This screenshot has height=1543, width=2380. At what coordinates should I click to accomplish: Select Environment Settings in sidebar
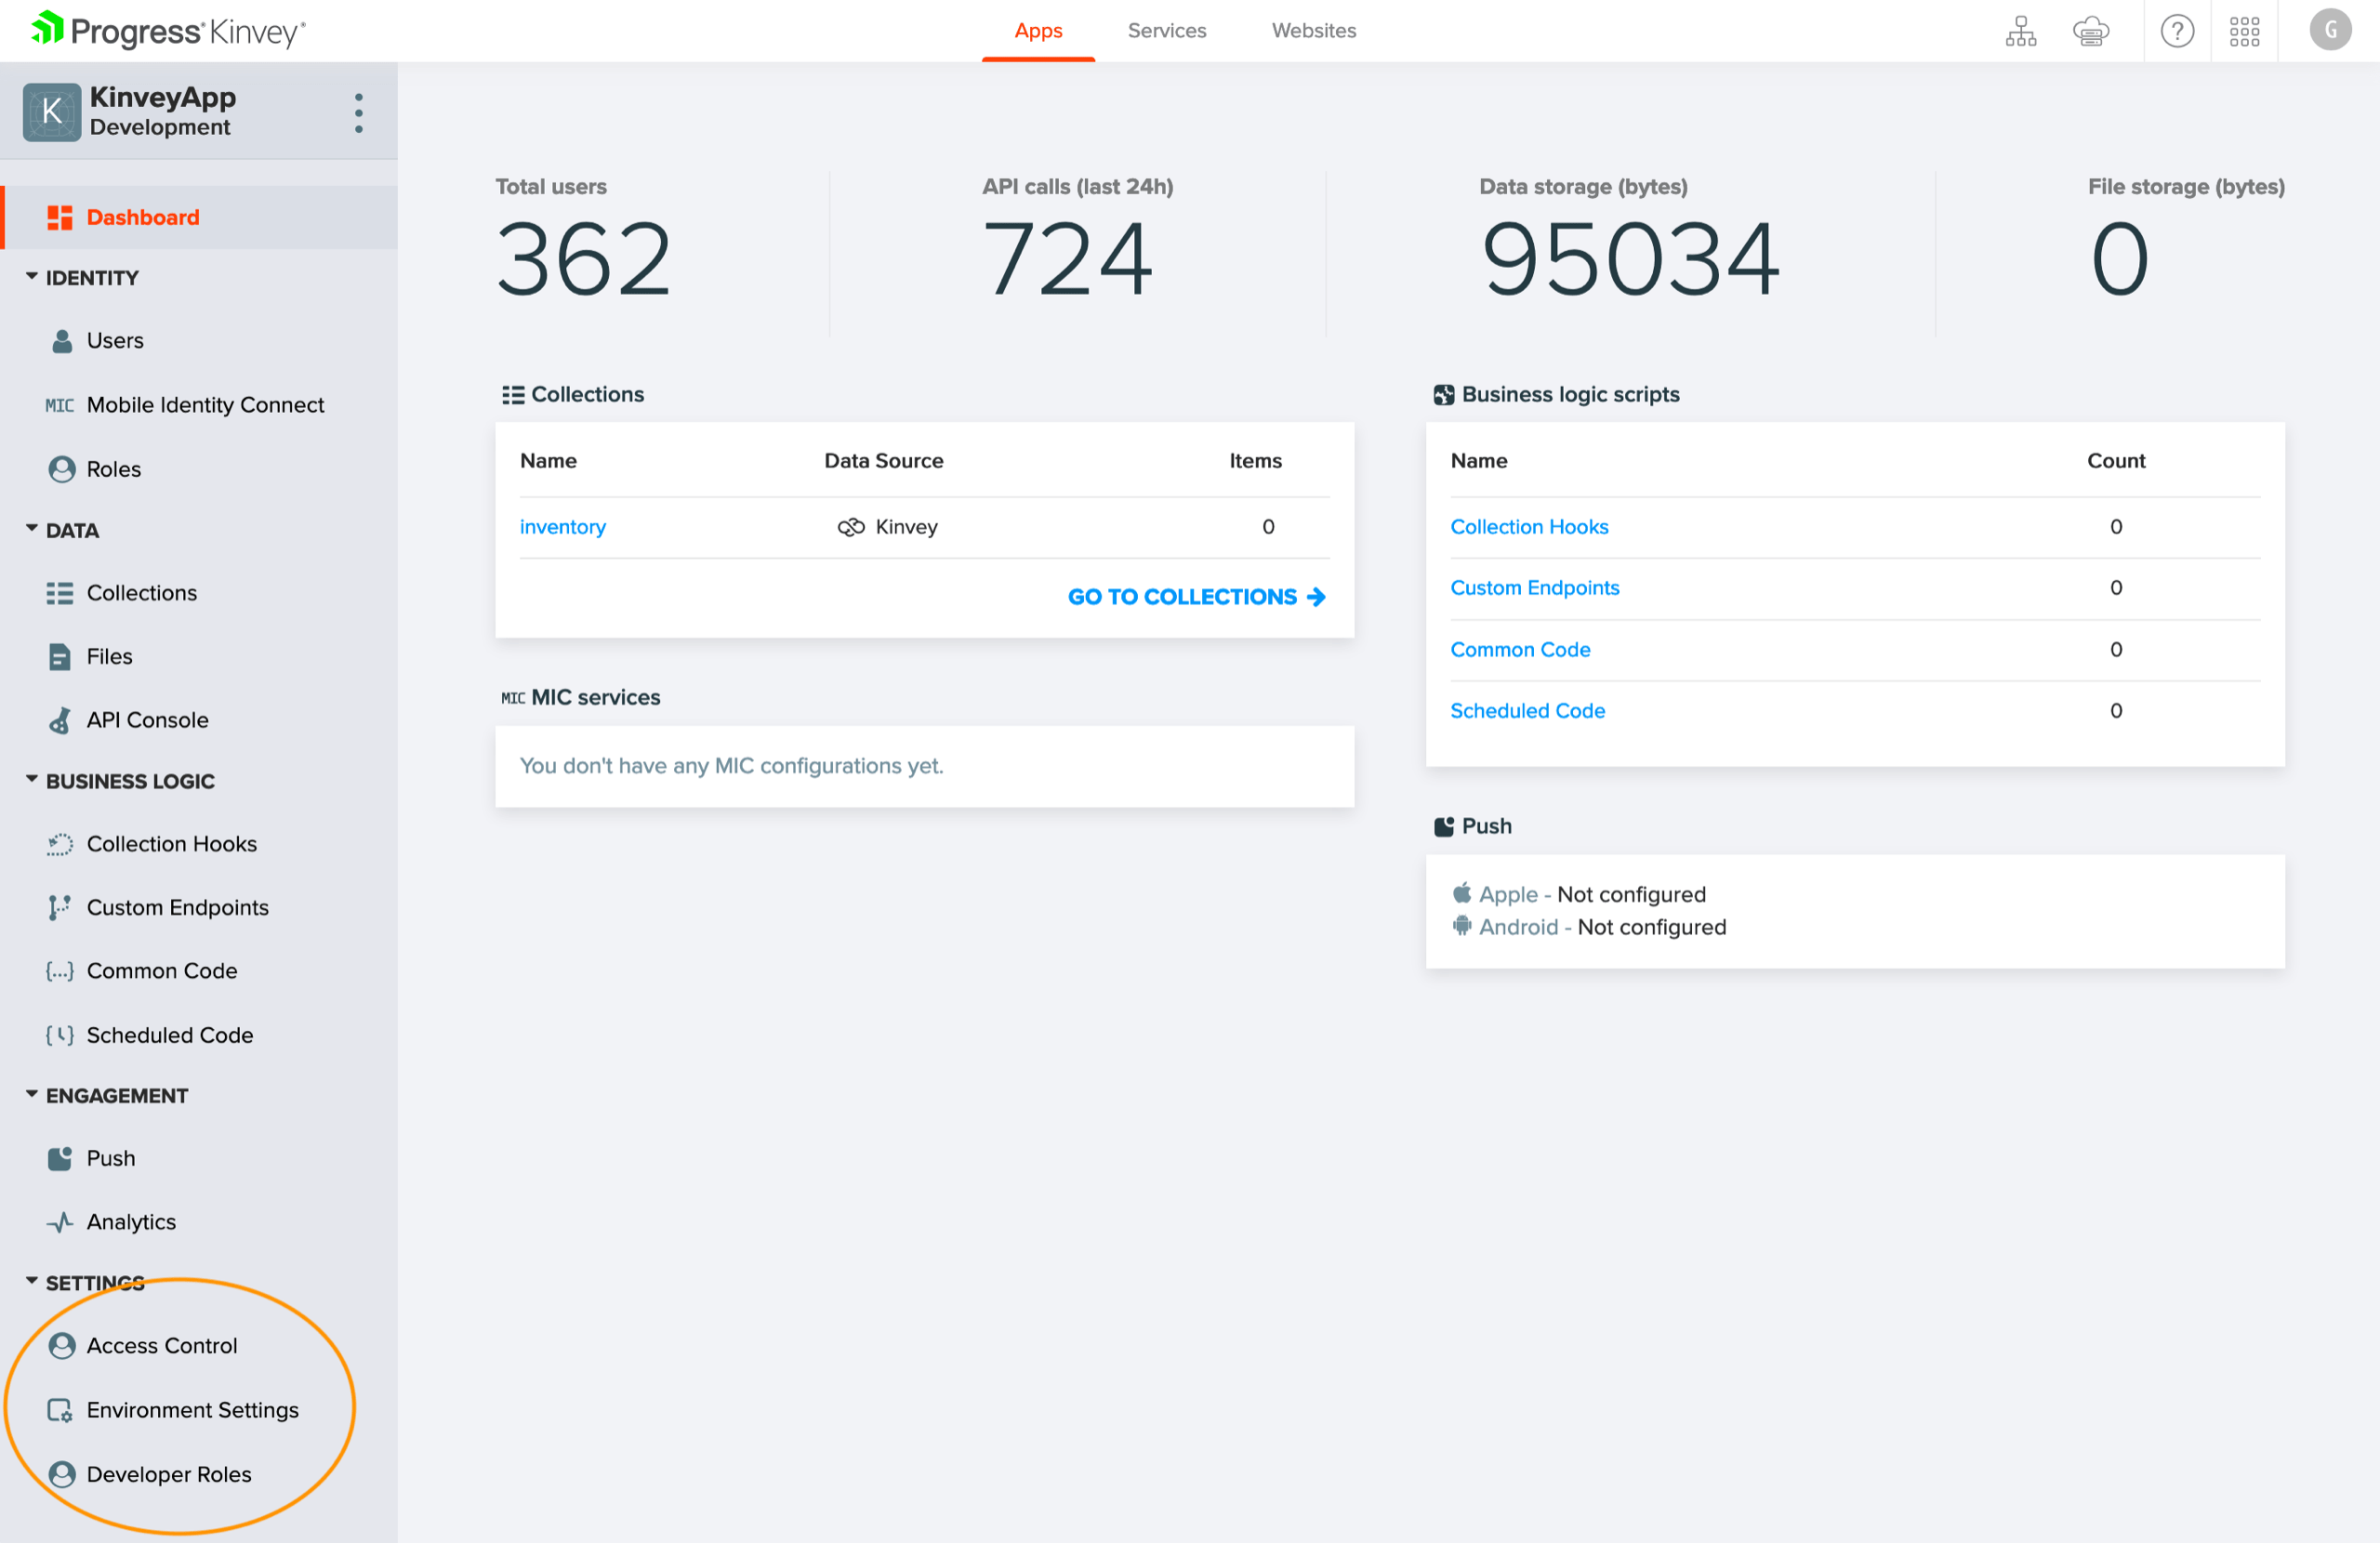point(192,1410)
